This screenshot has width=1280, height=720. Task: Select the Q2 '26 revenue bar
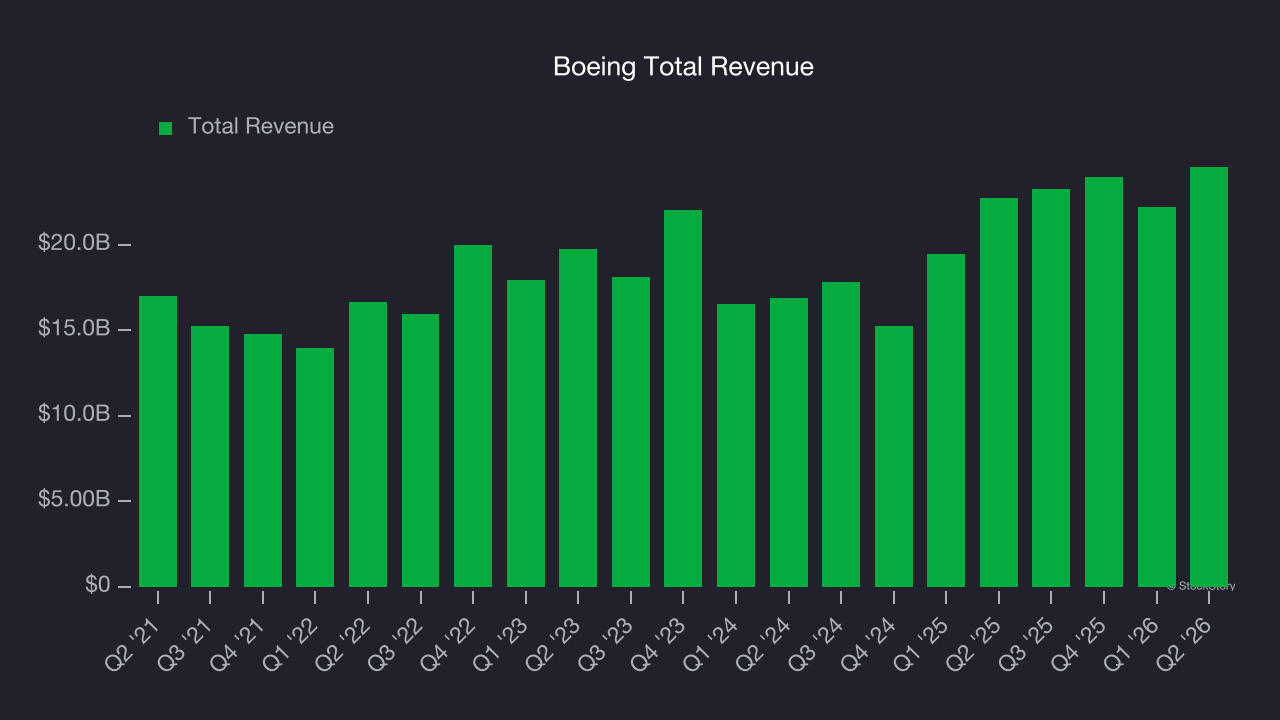pos(1209,377)
